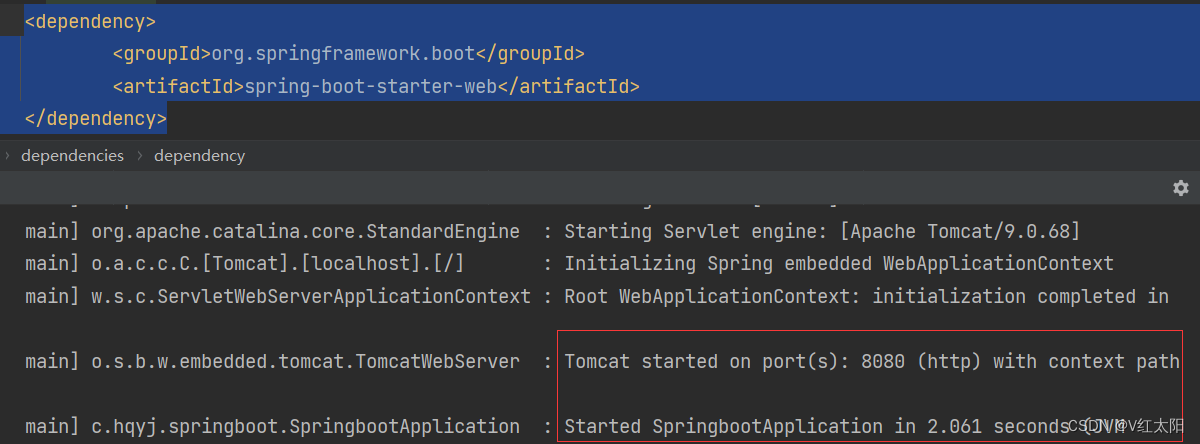Select the 'dependency' breadcrumb item
1200x444 pixels.
pos(199,156)
